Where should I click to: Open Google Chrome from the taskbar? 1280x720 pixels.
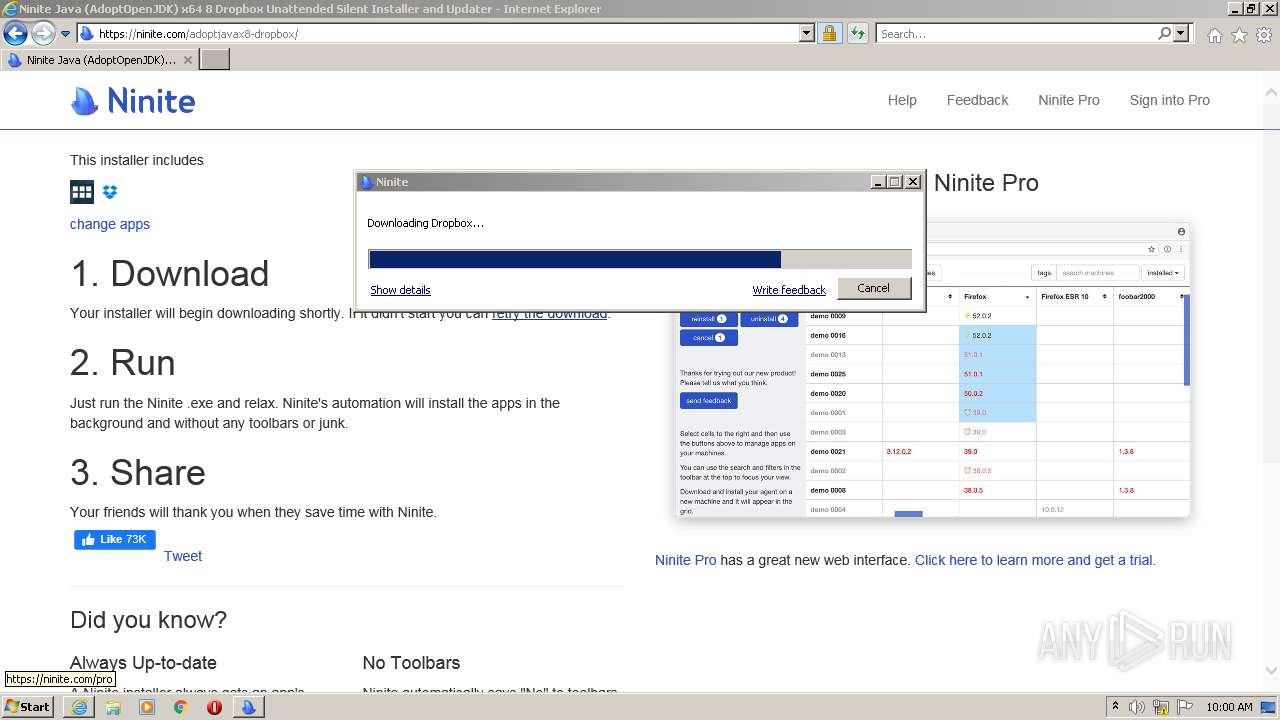[181, 707]
